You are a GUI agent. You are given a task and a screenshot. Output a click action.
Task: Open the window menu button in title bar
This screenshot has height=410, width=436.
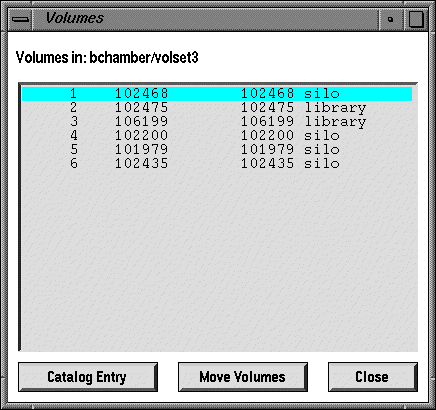(20, 19)
